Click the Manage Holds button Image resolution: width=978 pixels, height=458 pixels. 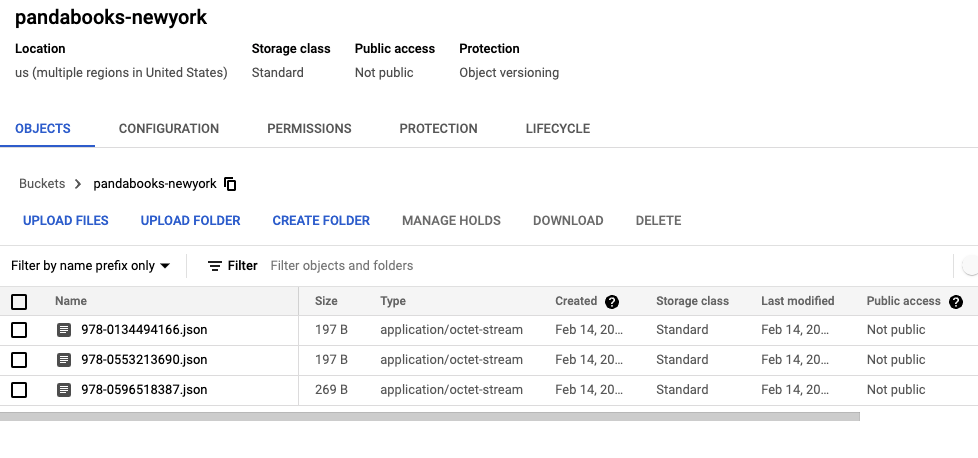tap(452, 221)
